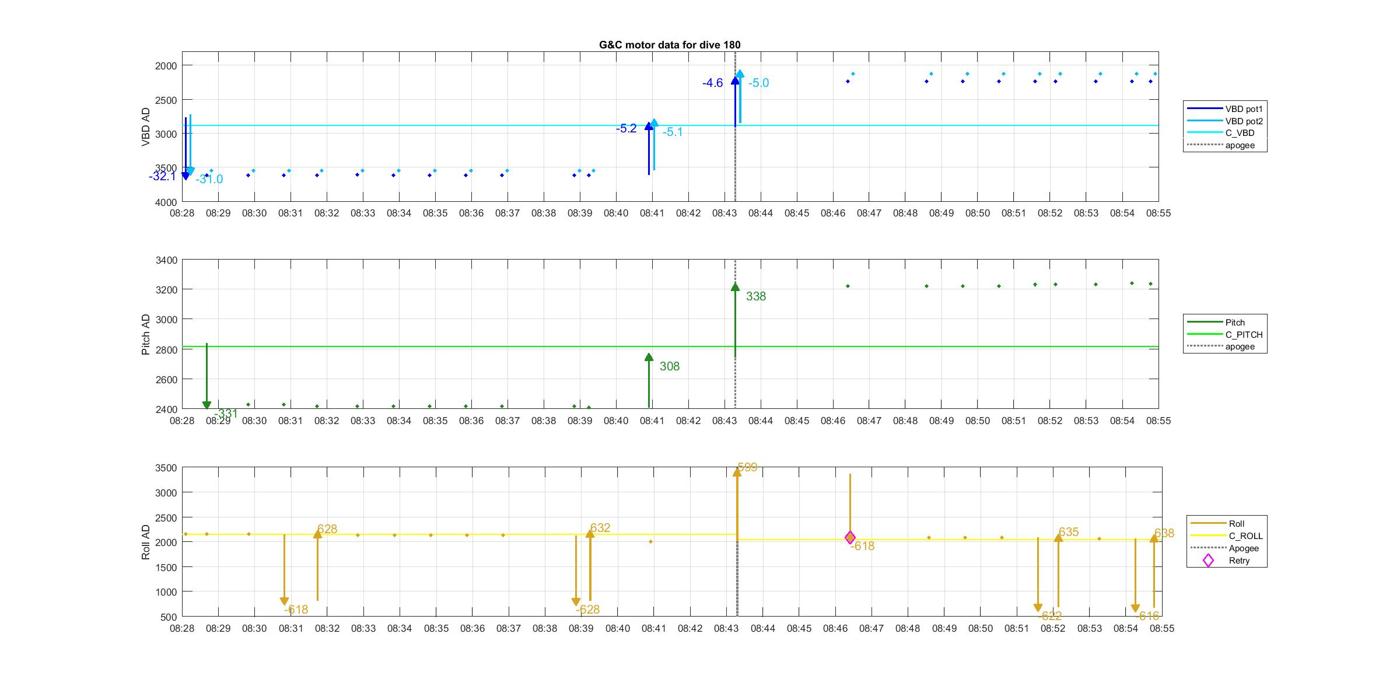This screenshot has height=693, width=1400.
Task: Click the "599" roll label at apogee
Action: (x=747, y=467)
